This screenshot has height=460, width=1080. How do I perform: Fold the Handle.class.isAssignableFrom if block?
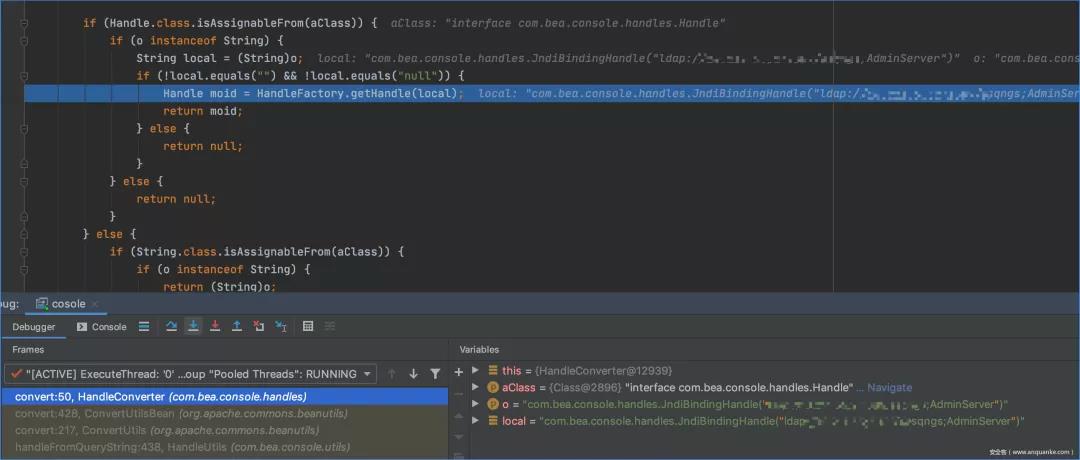[x=24, y=23]
